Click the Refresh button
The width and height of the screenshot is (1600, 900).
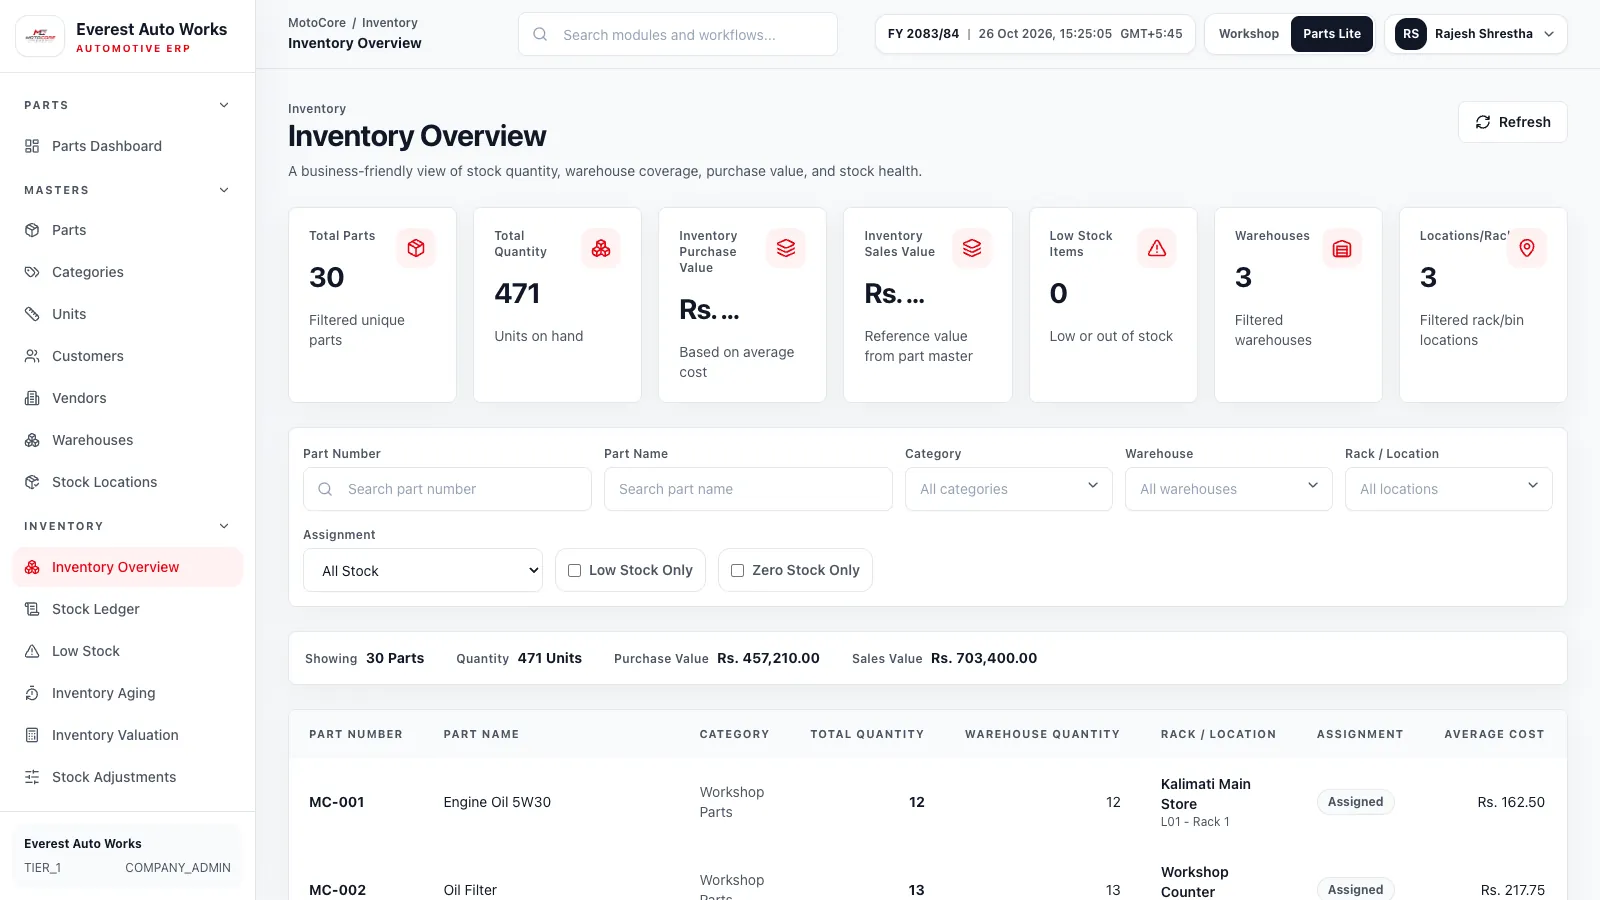point(1512,122)
